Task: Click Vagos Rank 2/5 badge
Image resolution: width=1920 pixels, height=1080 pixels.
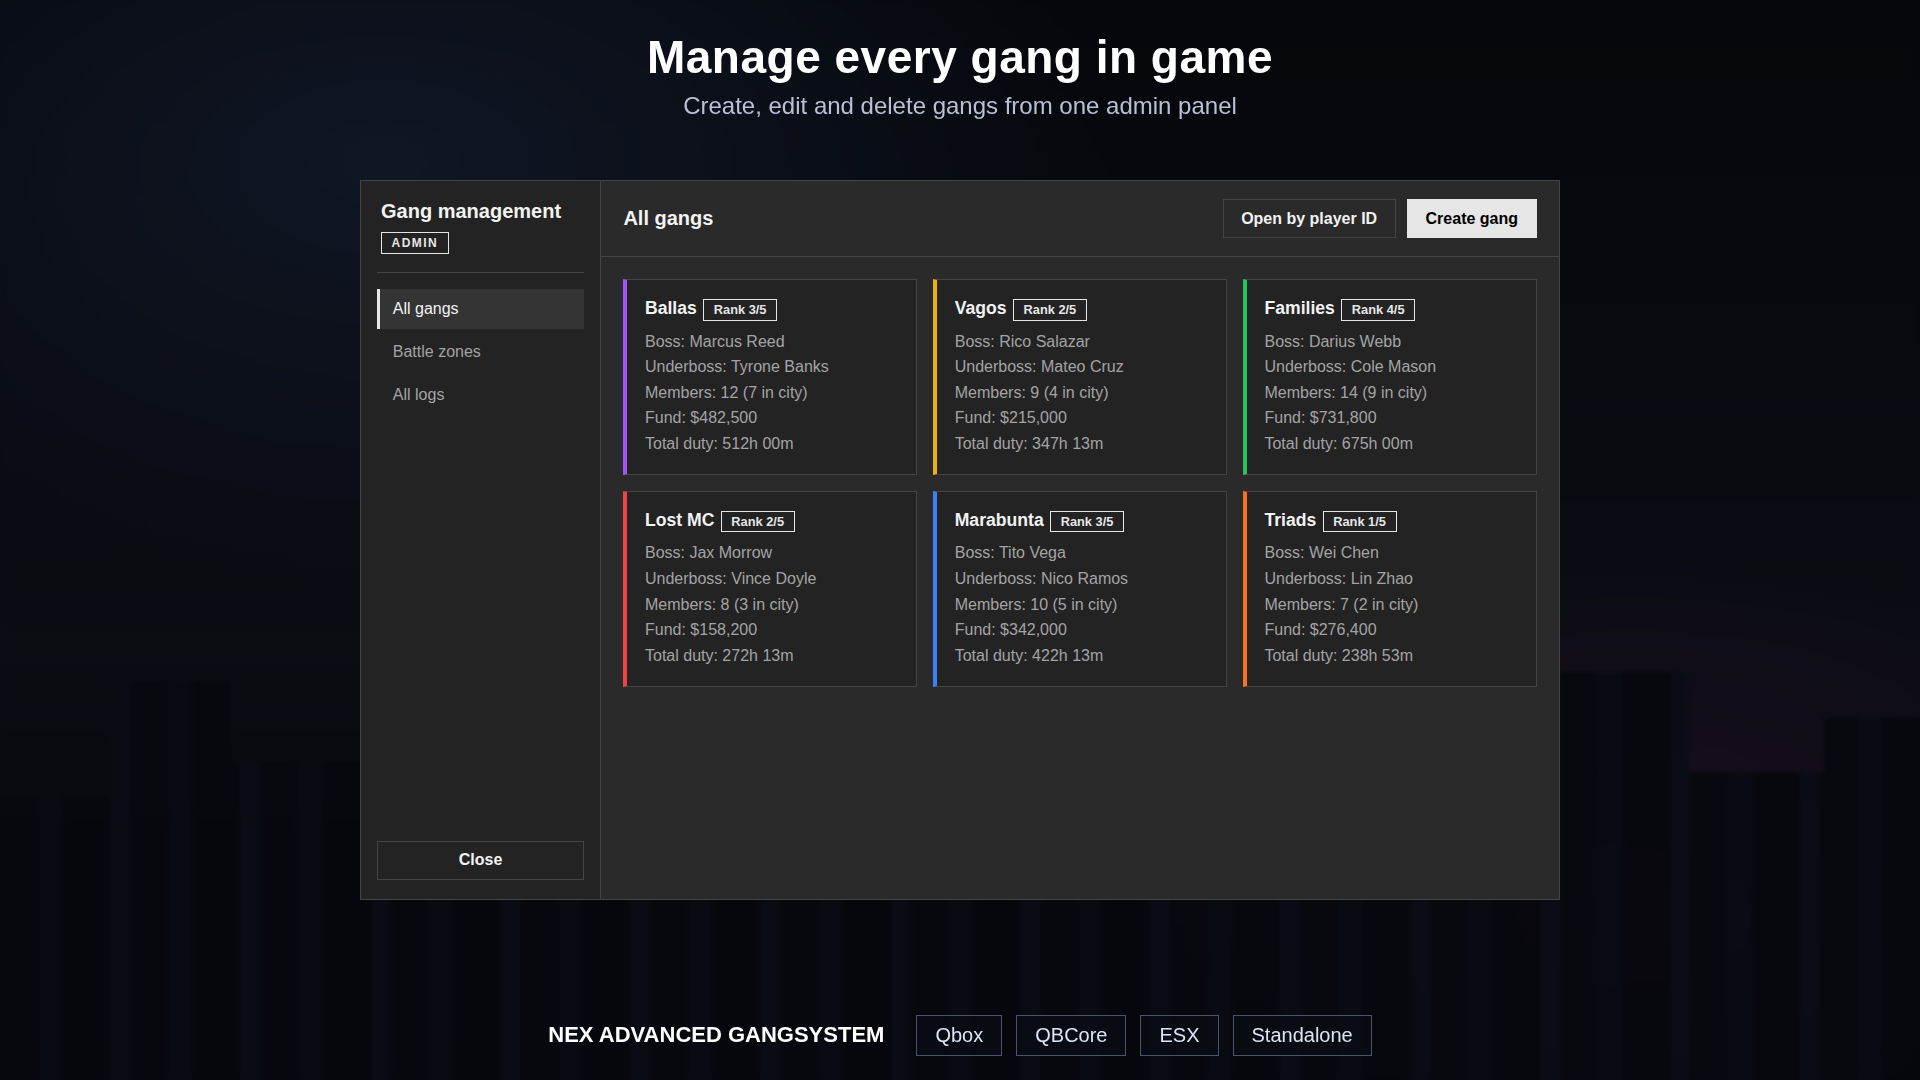Action: pyautogui.click(x=1050, y=310)
